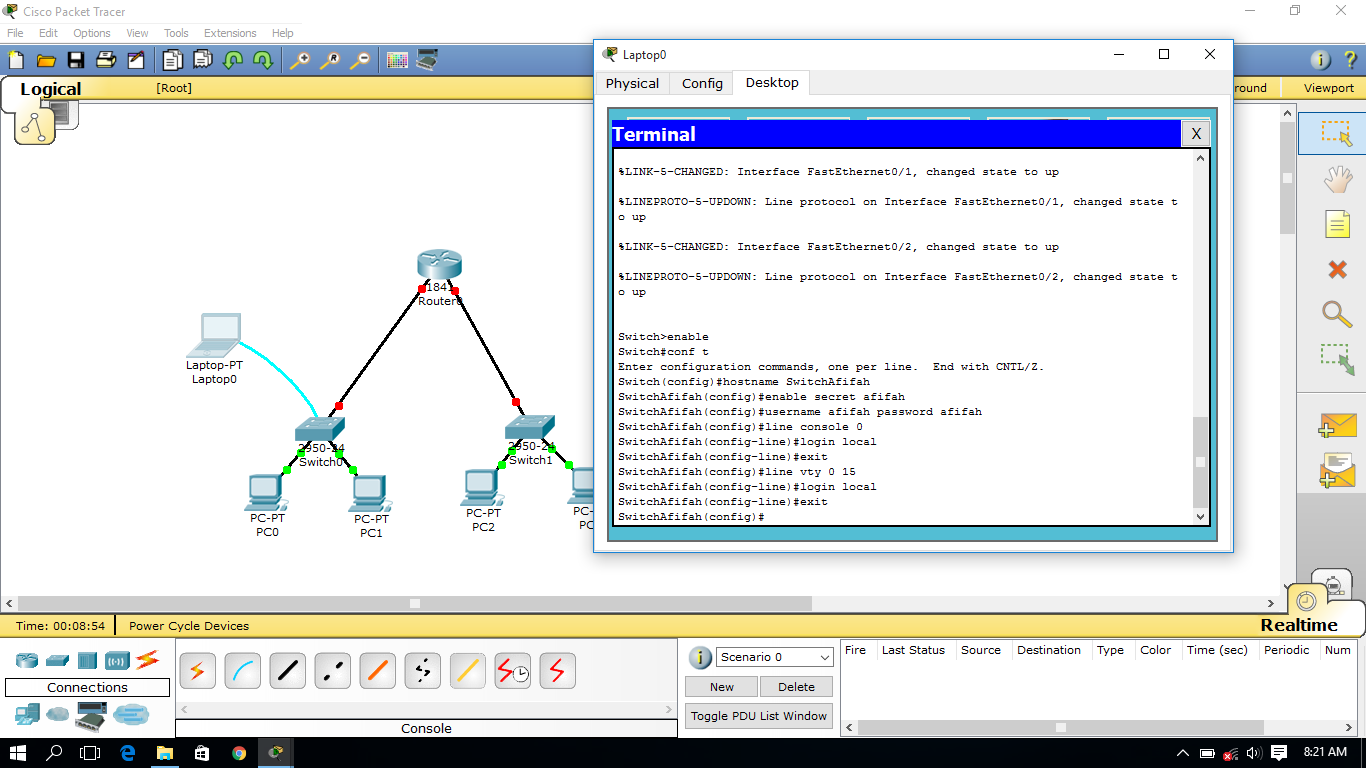Select the Automatic connection lightning bolt
1366x768 pixels.
(197, 670)
